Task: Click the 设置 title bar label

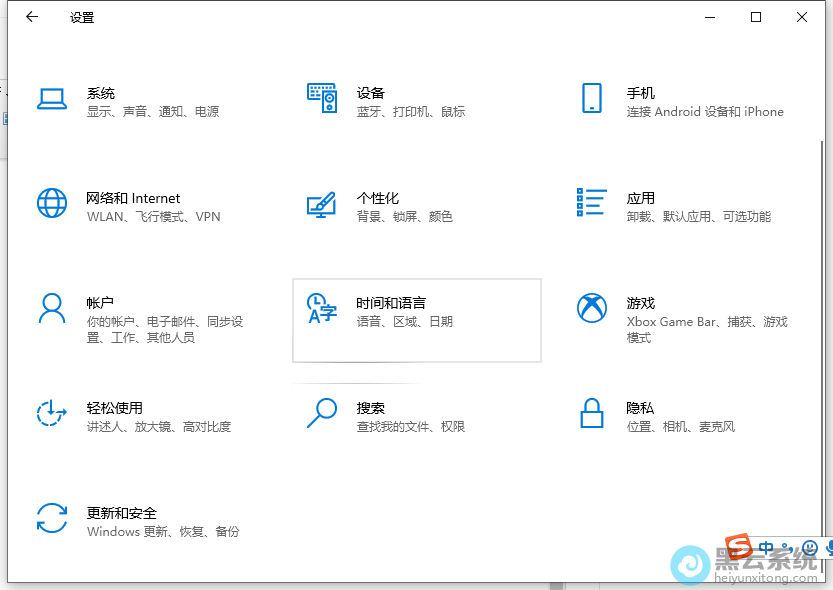Action: pos(81,17)
